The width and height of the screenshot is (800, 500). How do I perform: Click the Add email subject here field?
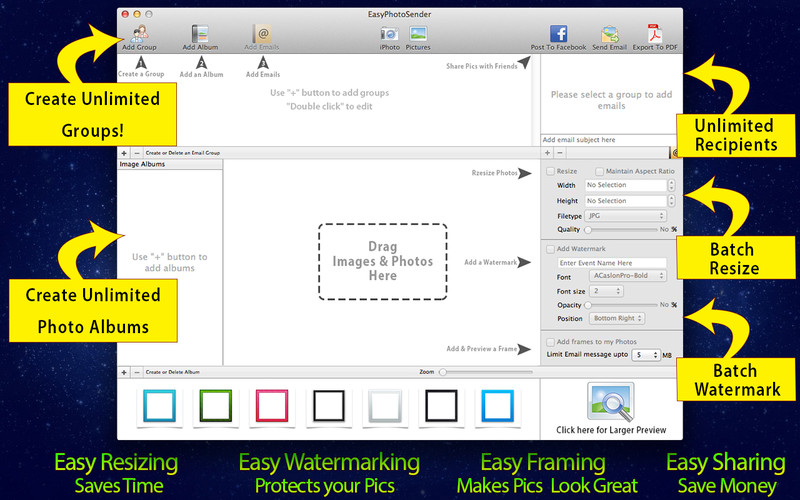(608, 140)
